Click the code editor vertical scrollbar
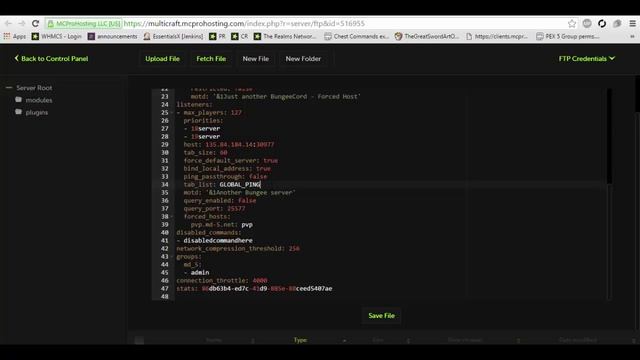 609,137
